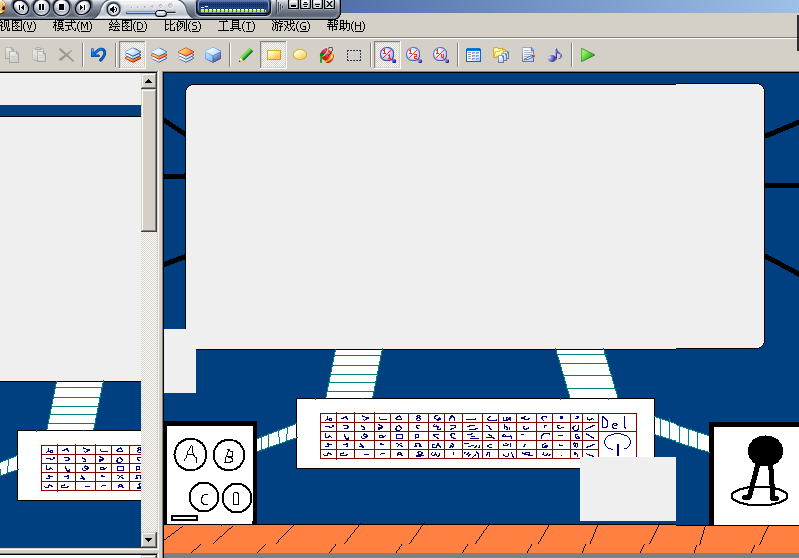Viewport: 799px width, 558px height.
Task: Click the tileset palette vertical scrollbar thumb
Action: pyautogui.click(x=149, y=161)
